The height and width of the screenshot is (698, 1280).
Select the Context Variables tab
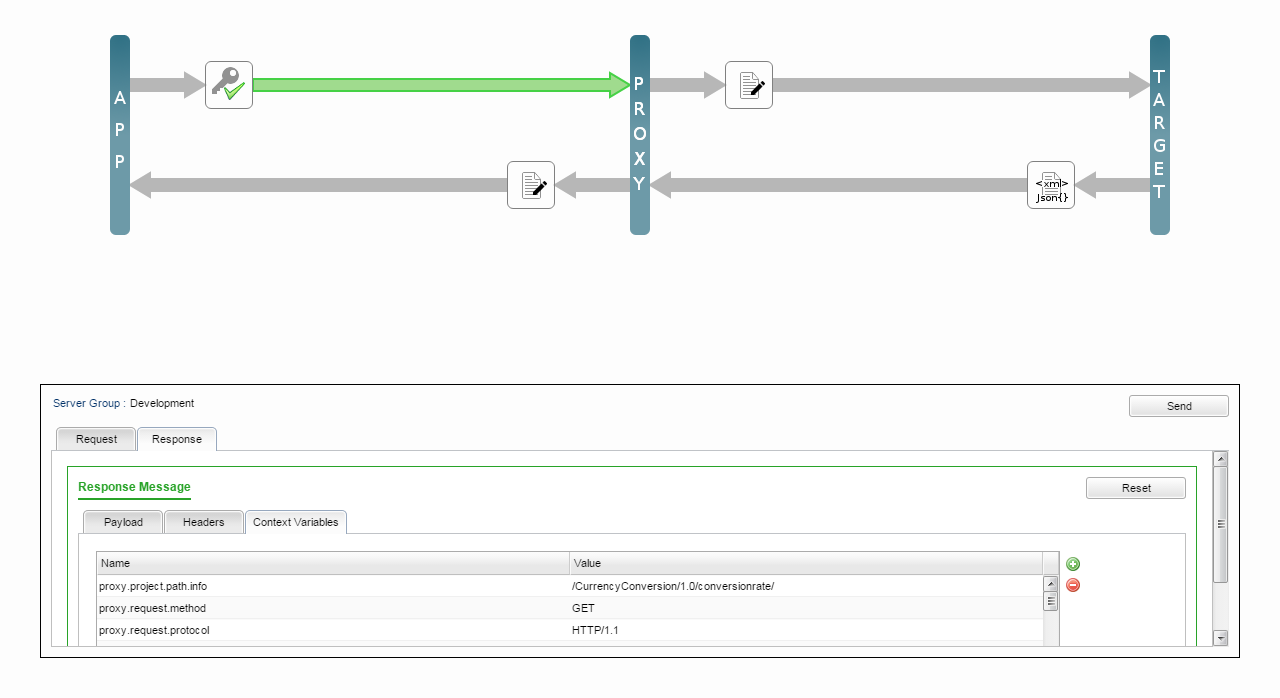click(x=295, y=522)
